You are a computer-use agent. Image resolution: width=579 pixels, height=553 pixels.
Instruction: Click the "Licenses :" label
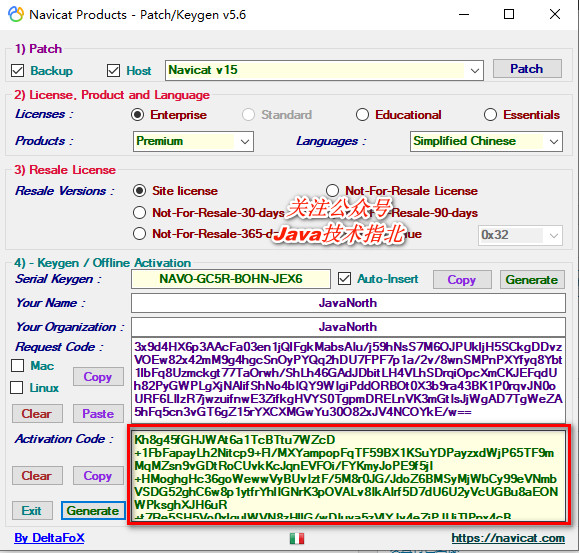pyautogui.click(x=44, y=114)
